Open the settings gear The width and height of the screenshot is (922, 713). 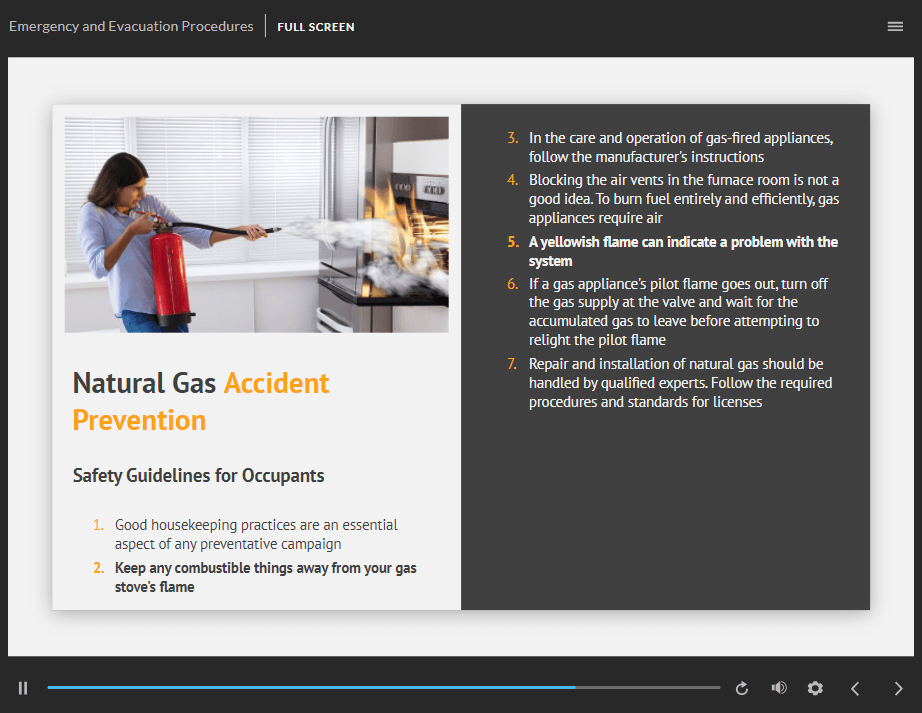point(815,688)
